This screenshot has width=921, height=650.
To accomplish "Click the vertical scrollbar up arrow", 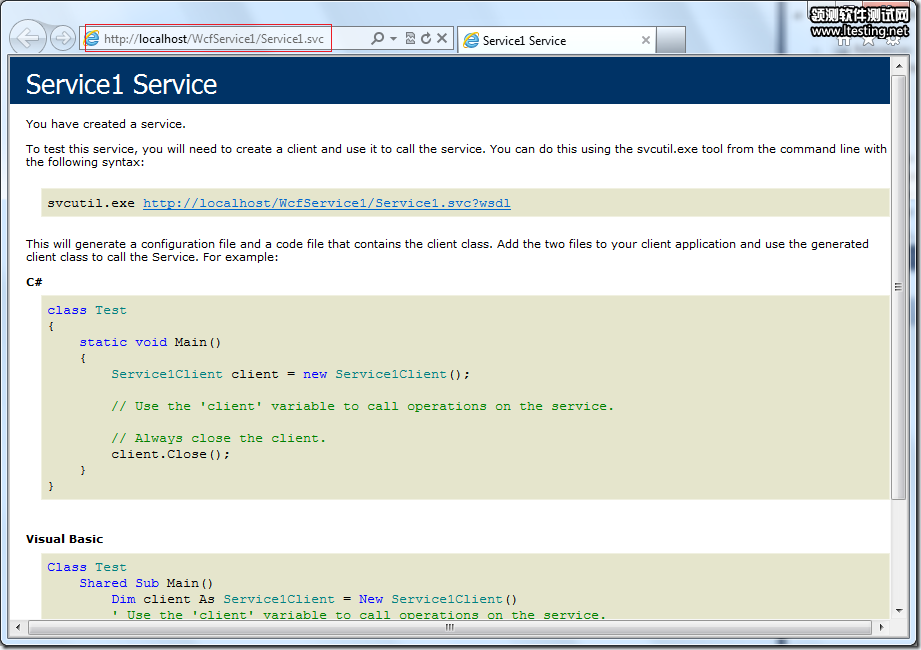I will pos(899,66).
